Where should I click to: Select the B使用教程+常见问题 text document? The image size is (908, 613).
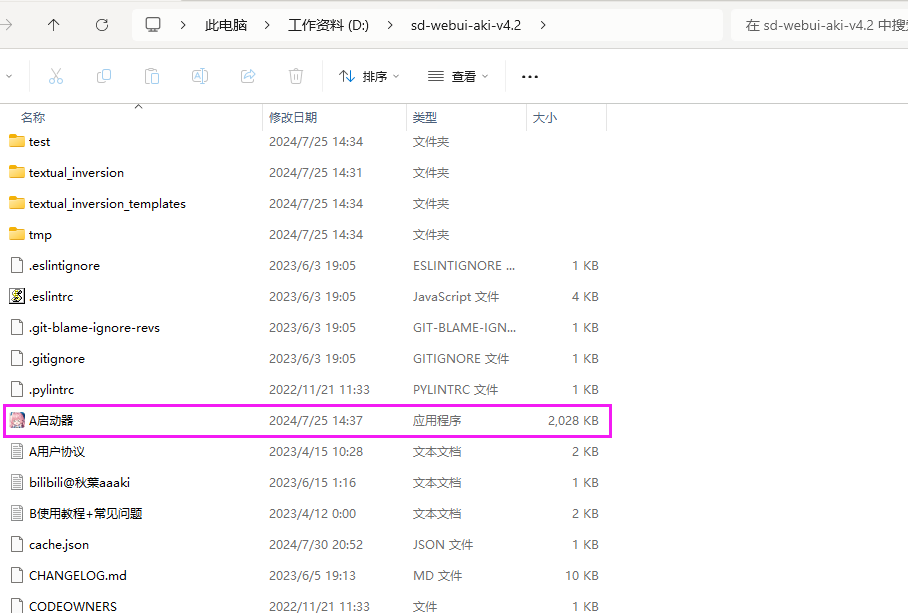coord(85,514)
